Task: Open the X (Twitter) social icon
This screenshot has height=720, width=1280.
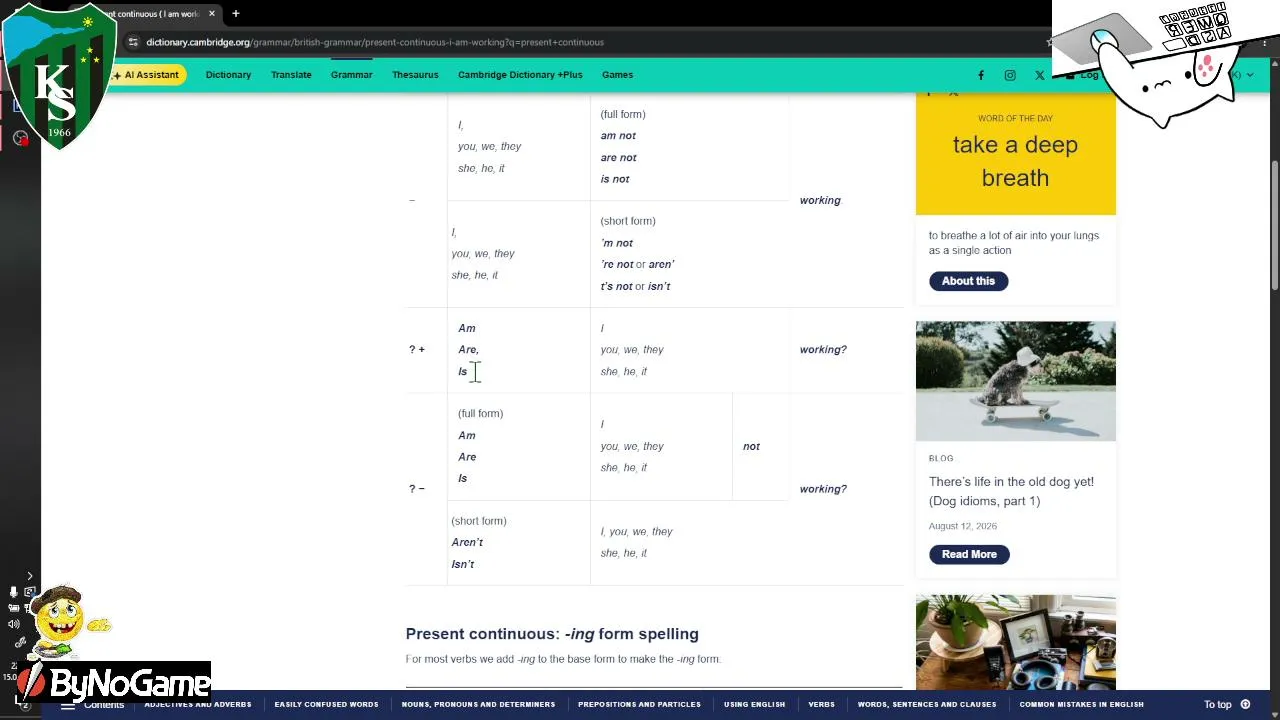Action: 1040,75
